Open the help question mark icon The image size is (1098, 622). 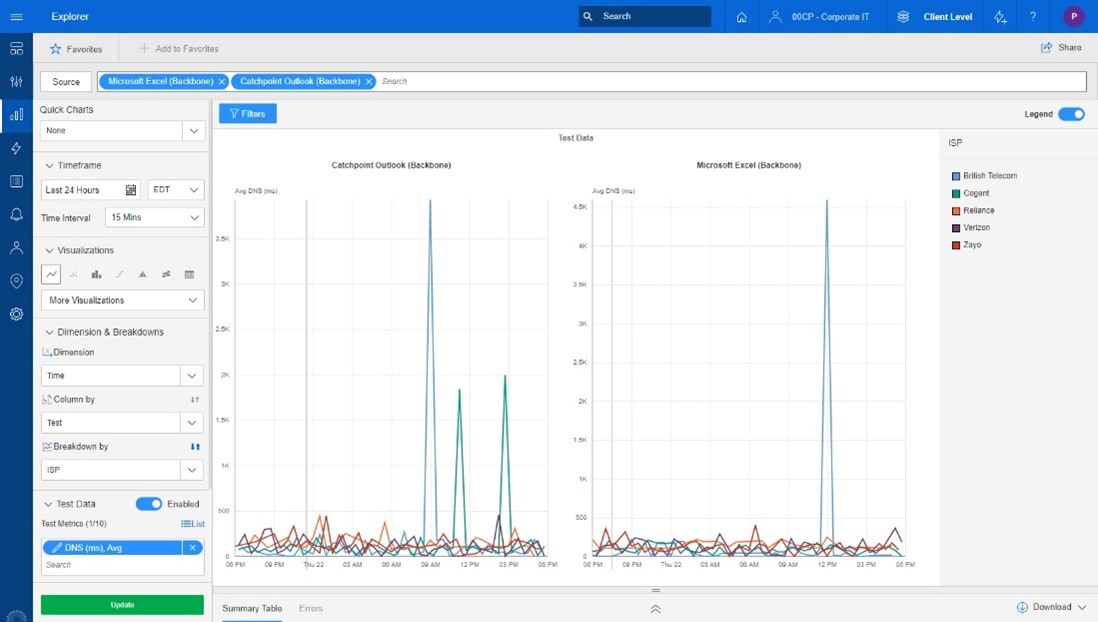click(x=1033, y=17)
